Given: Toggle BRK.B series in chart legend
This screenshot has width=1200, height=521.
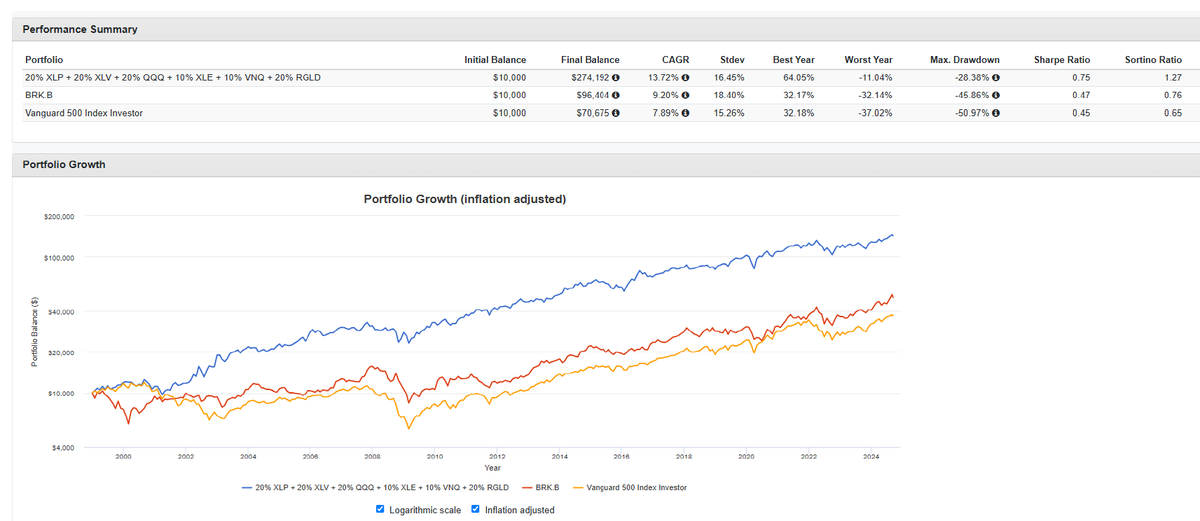Looking at the screenshot, I should (x=540, y=488).
